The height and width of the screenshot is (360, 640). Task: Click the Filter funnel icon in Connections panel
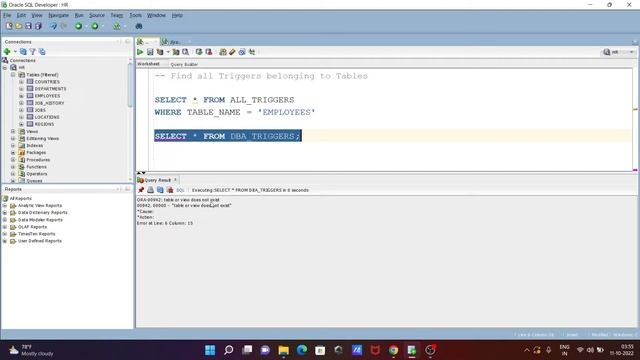click(x=33, y=51)
